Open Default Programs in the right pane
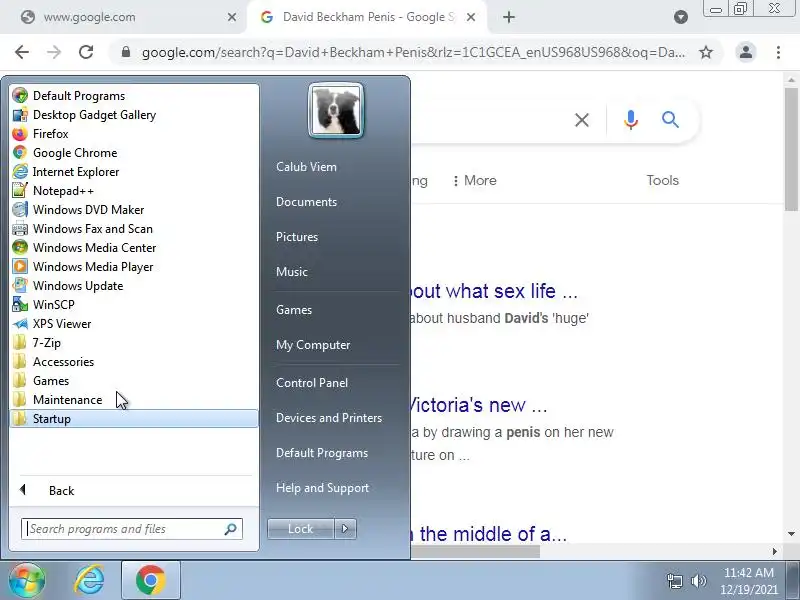This screenshot has width=800, height=600. 322,453
